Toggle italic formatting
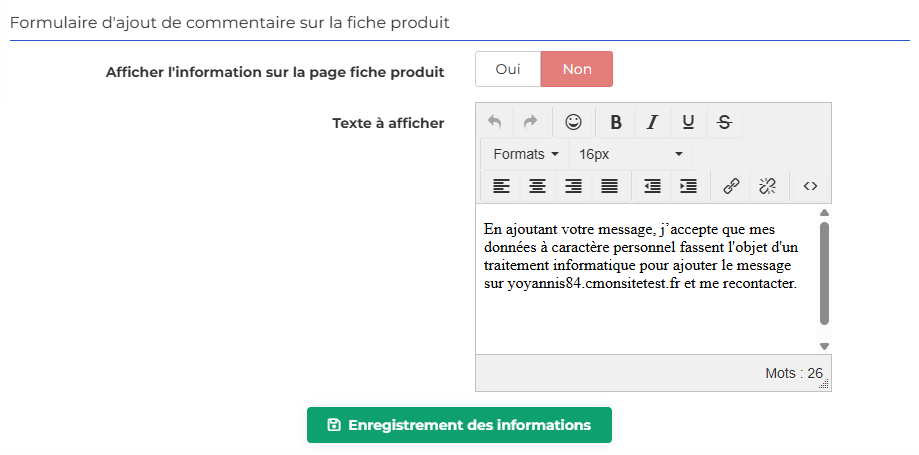Screen dimensions: 919x455 pyautogui.click(x=652, y=122)
